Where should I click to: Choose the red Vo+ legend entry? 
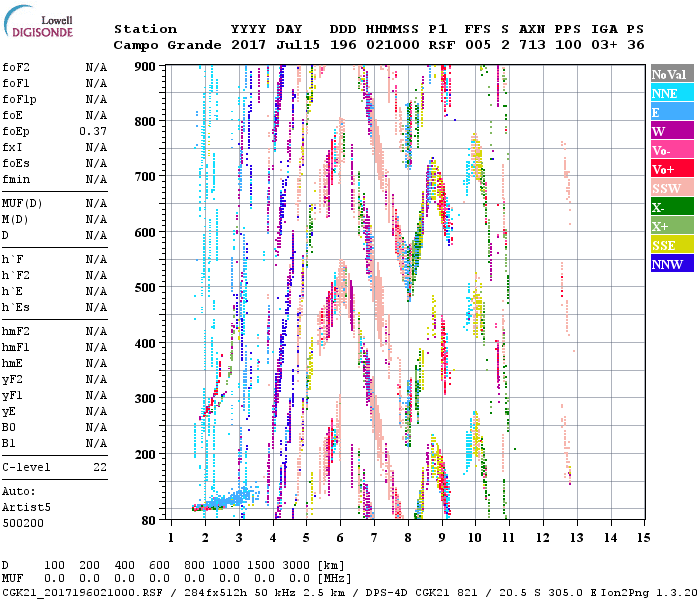(x=670, y=169)
